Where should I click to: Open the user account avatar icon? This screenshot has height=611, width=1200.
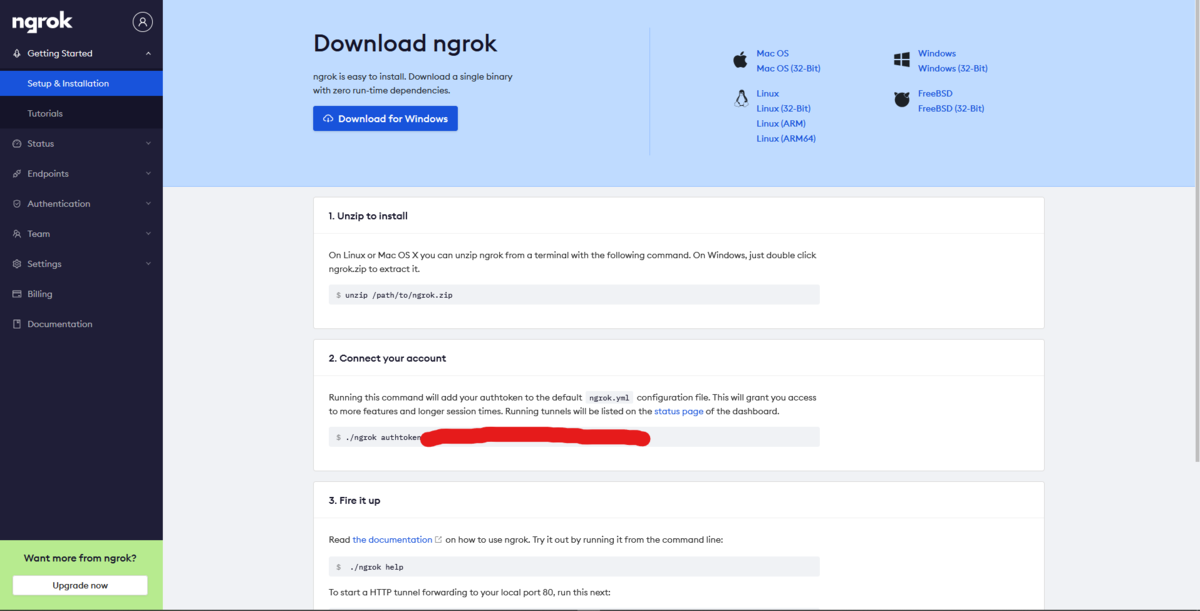tap(143, 21)
